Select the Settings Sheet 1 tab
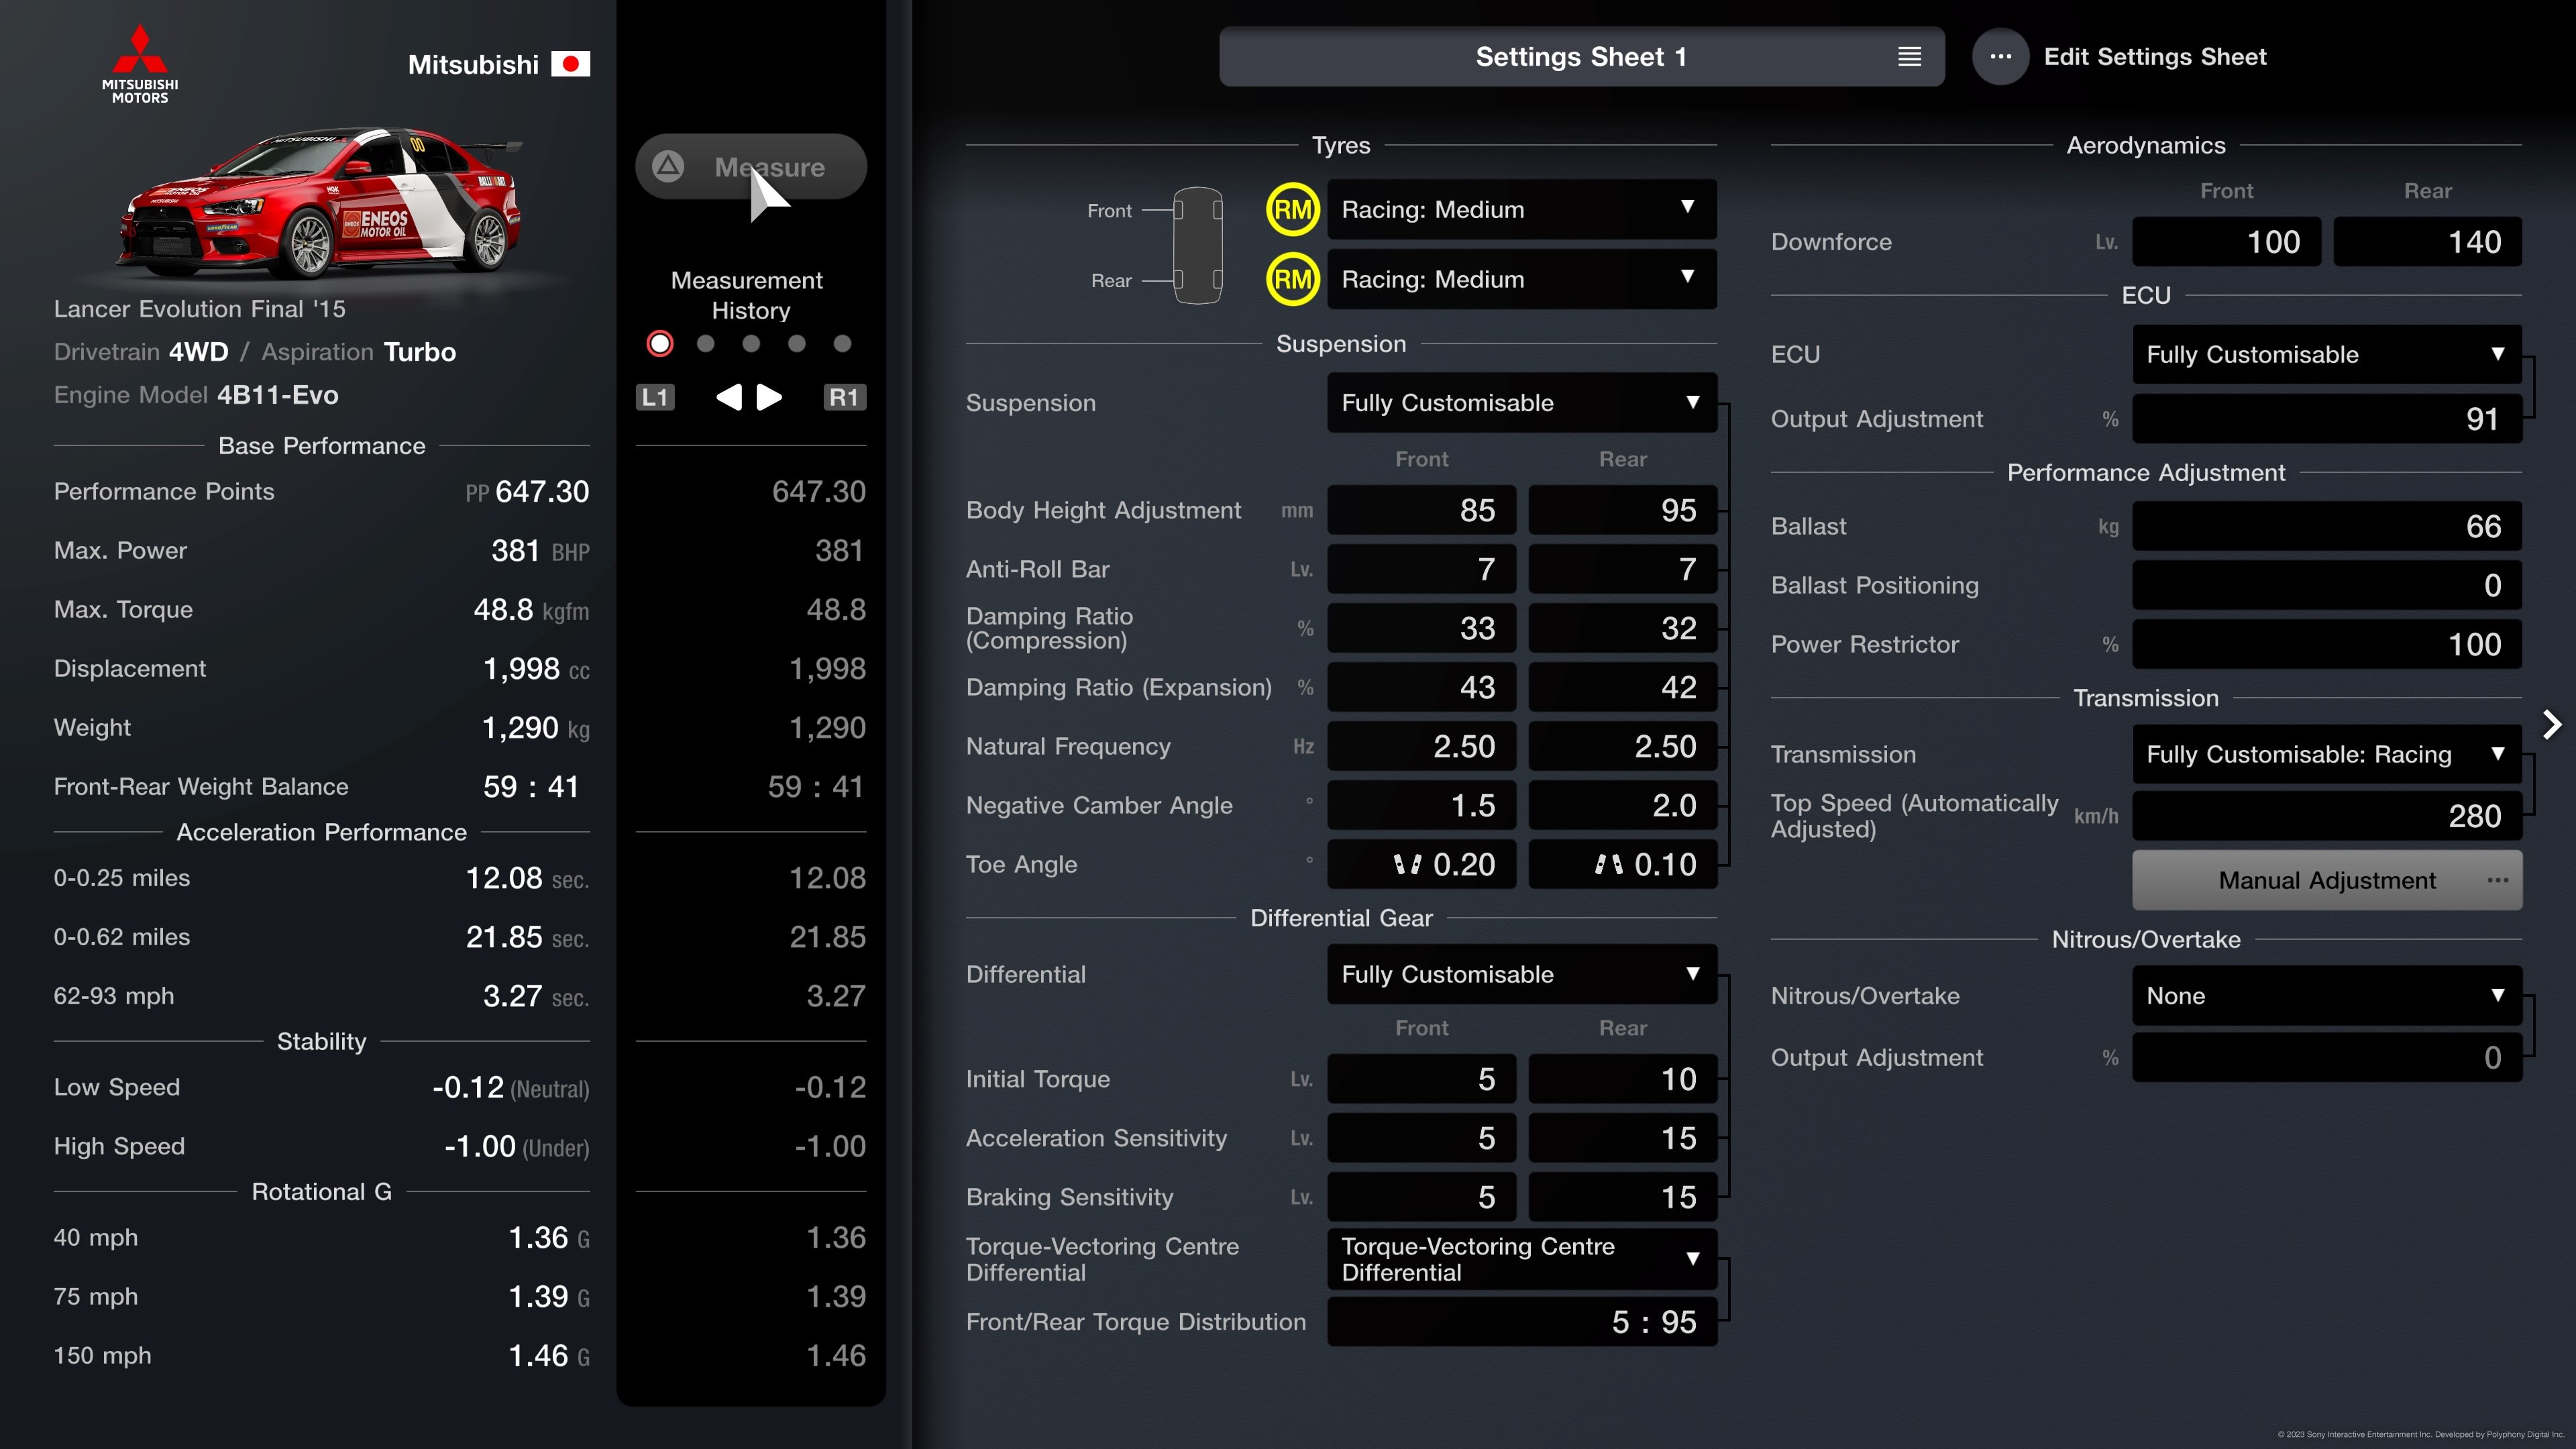The width and height of the screenshot is (2576, 1449). (x=1580, y=56)
